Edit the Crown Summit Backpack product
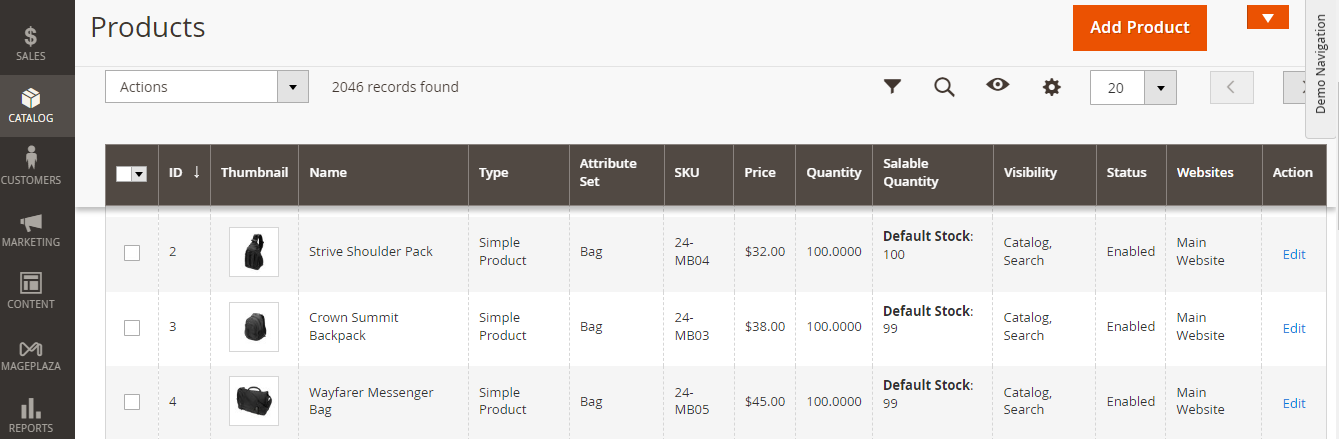Image resolution: width=1339 pixels, height=439 pixels. [1294, 328]
